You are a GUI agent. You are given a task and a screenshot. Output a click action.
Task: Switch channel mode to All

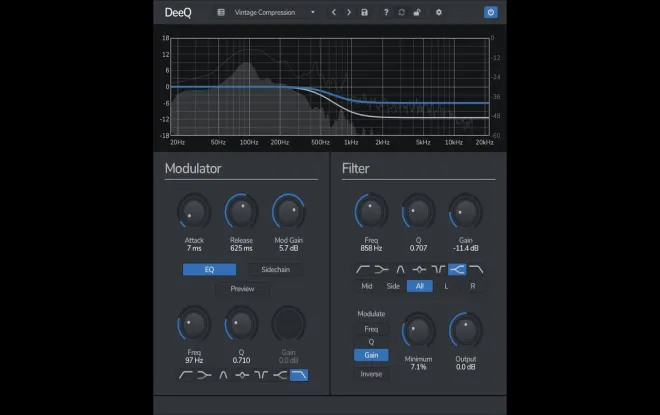[x=420, y=286]
